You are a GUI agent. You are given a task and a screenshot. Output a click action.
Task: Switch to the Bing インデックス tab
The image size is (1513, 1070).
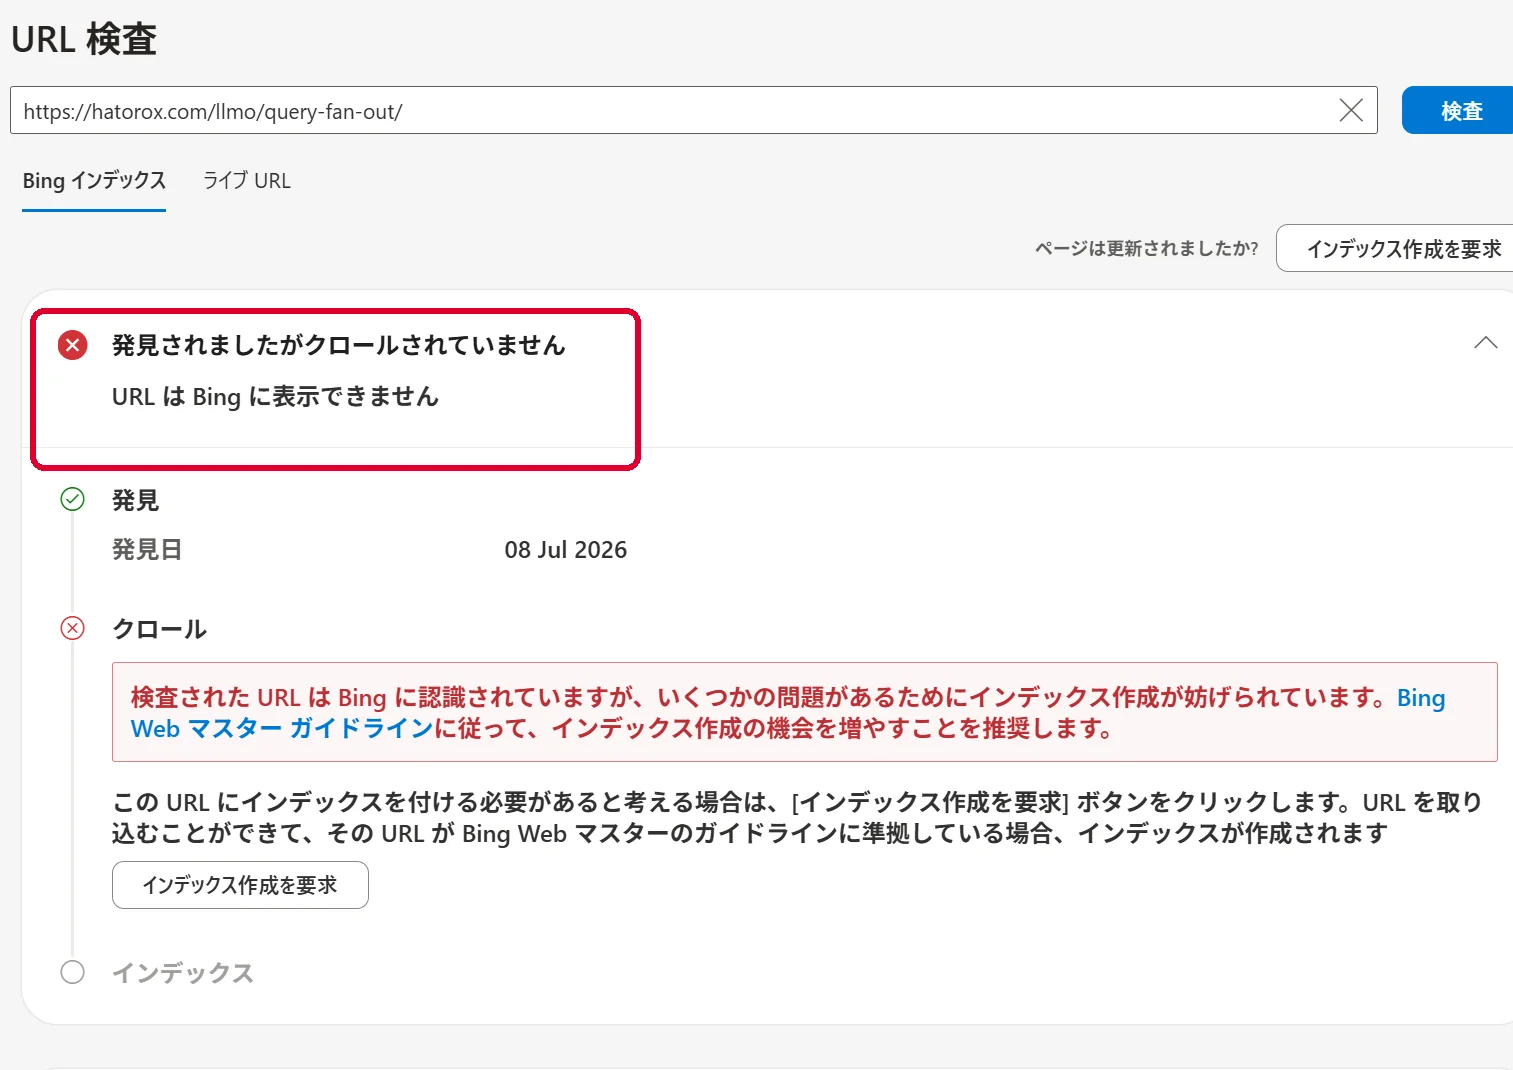[94, 181]
